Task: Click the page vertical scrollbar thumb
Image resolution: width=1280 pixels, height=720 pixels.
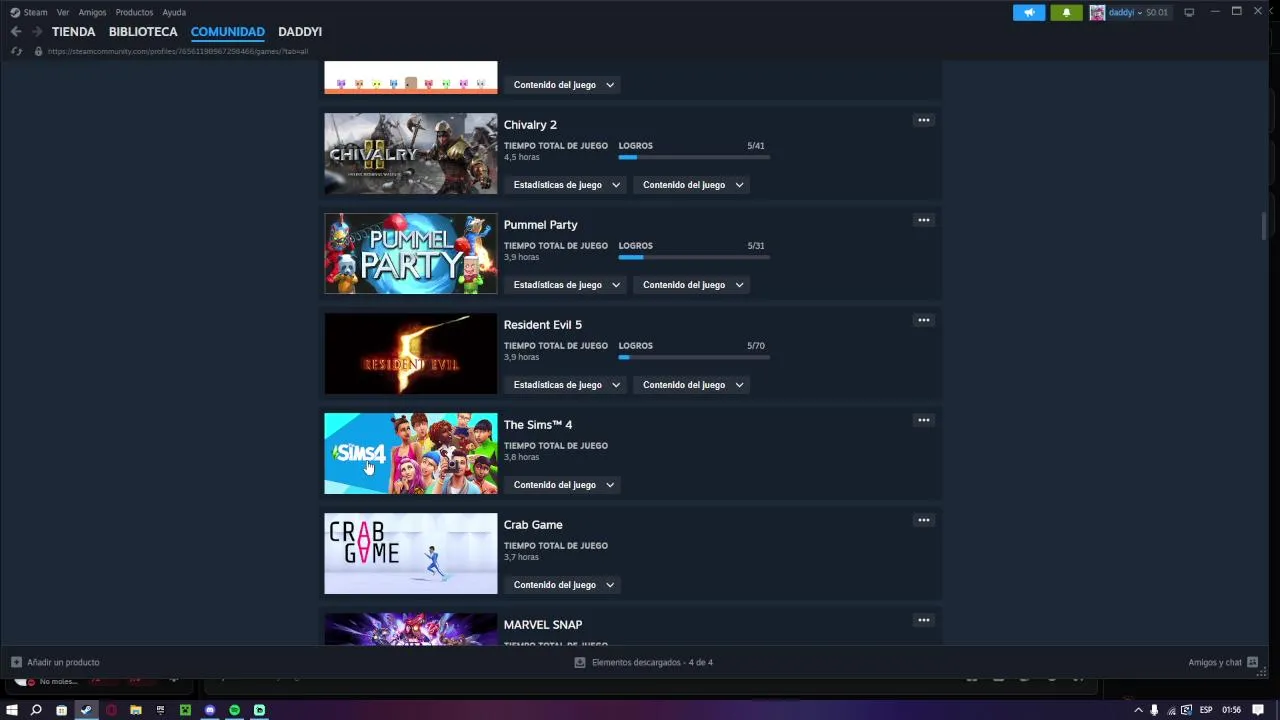Action: tap(1264, 226)
